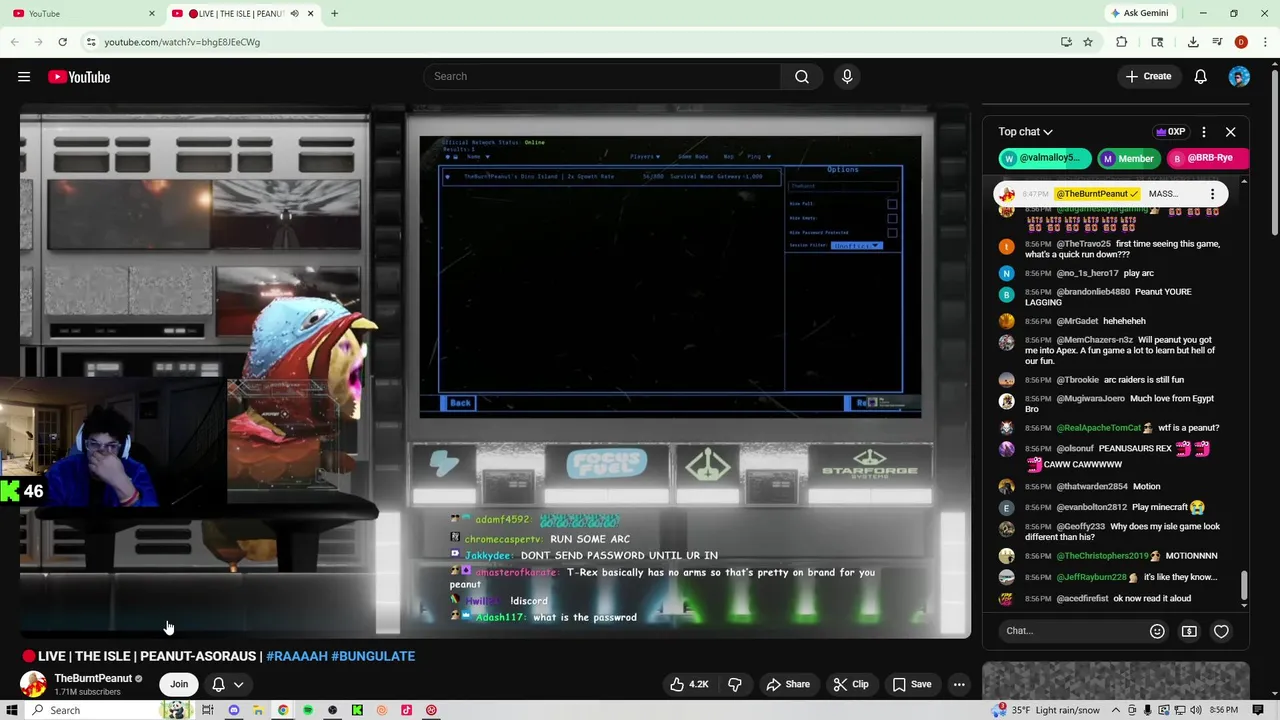Open the weather widget 35°F Light rain/snow

coord(1046,710)
